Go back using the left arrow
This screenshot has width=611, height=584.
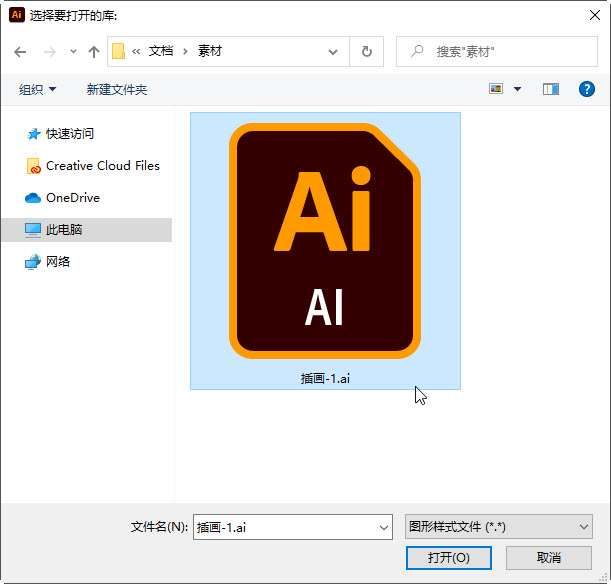(x=20, y=52)
